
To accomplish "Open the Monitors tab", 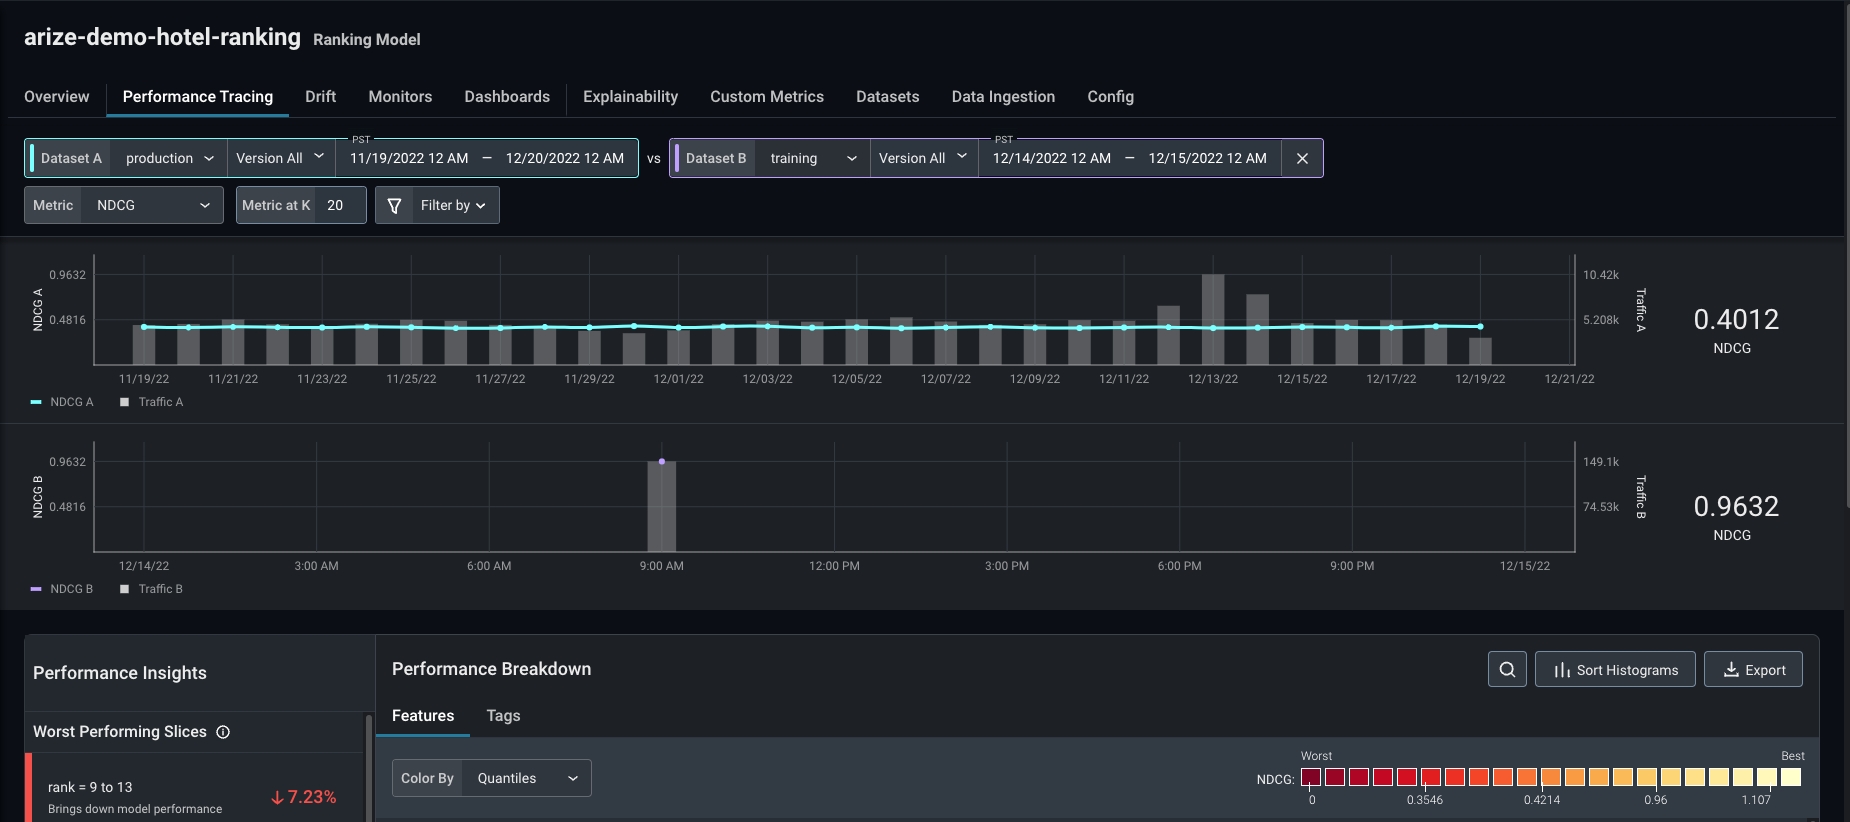I will click(400, 97).
